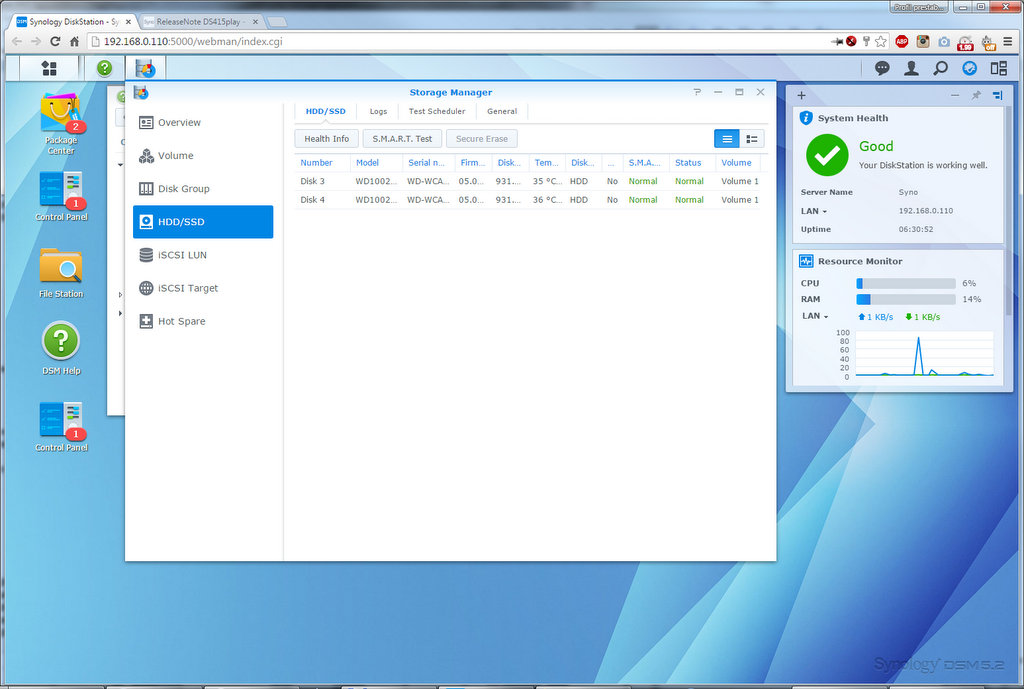Open the DSM Main Menu grid icon
1024x689 pixels.
pyautogui.click(x=49, y=68)
